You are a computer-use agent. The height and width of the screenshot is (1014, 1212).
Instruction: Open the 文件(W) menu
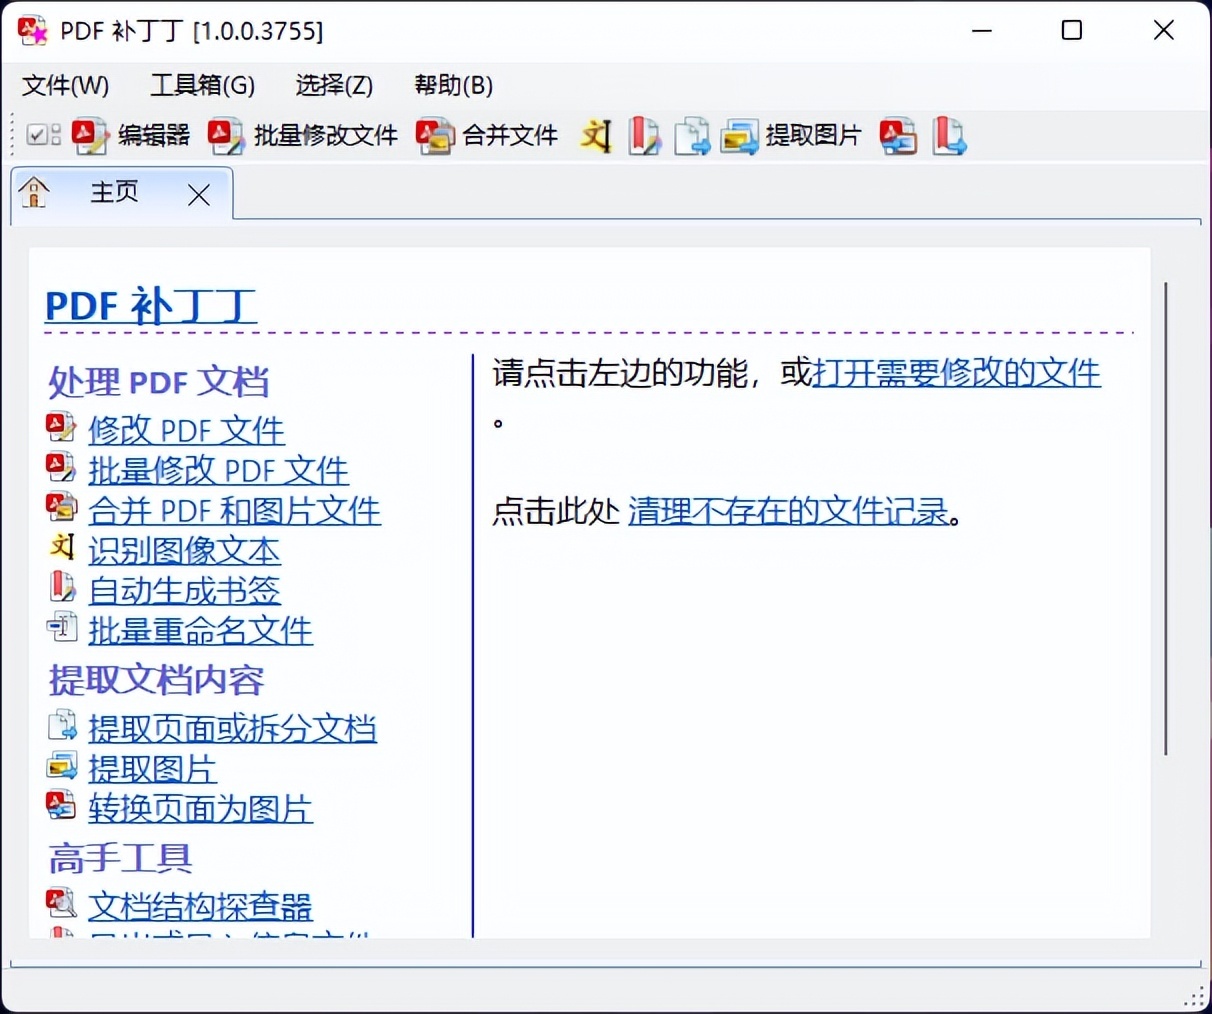64,86
